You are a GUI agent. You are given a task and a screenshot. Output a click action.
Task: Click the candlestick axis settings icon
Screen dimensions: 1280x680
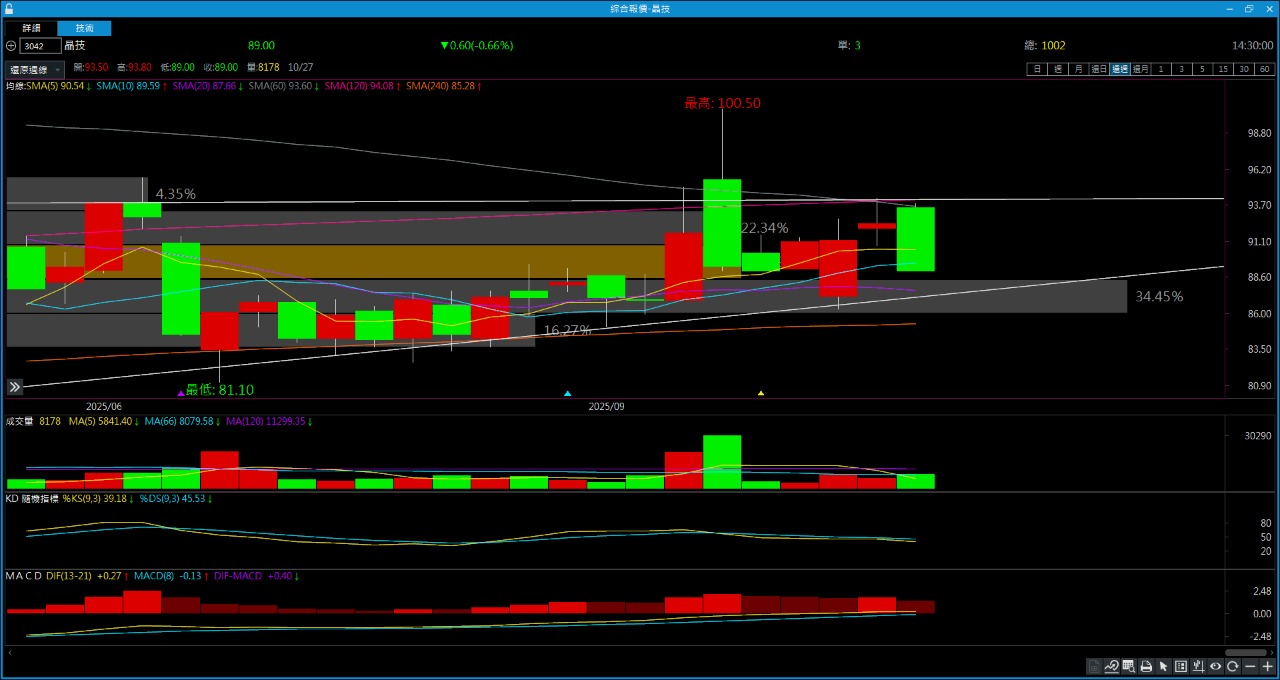[x=1198, y=666]
